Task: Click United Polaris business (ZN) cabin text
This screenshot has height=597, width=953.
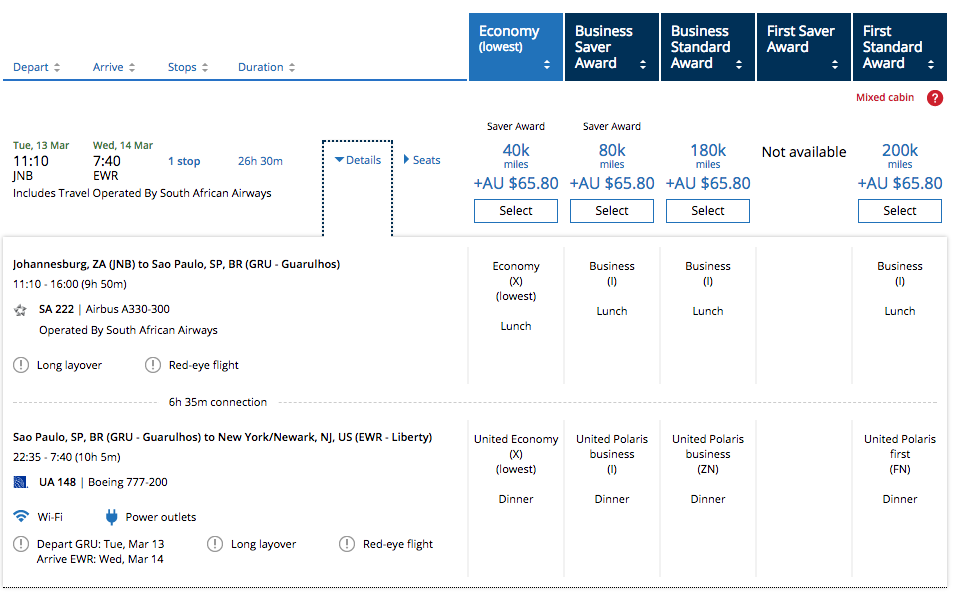Action: (x=707, y=454)
